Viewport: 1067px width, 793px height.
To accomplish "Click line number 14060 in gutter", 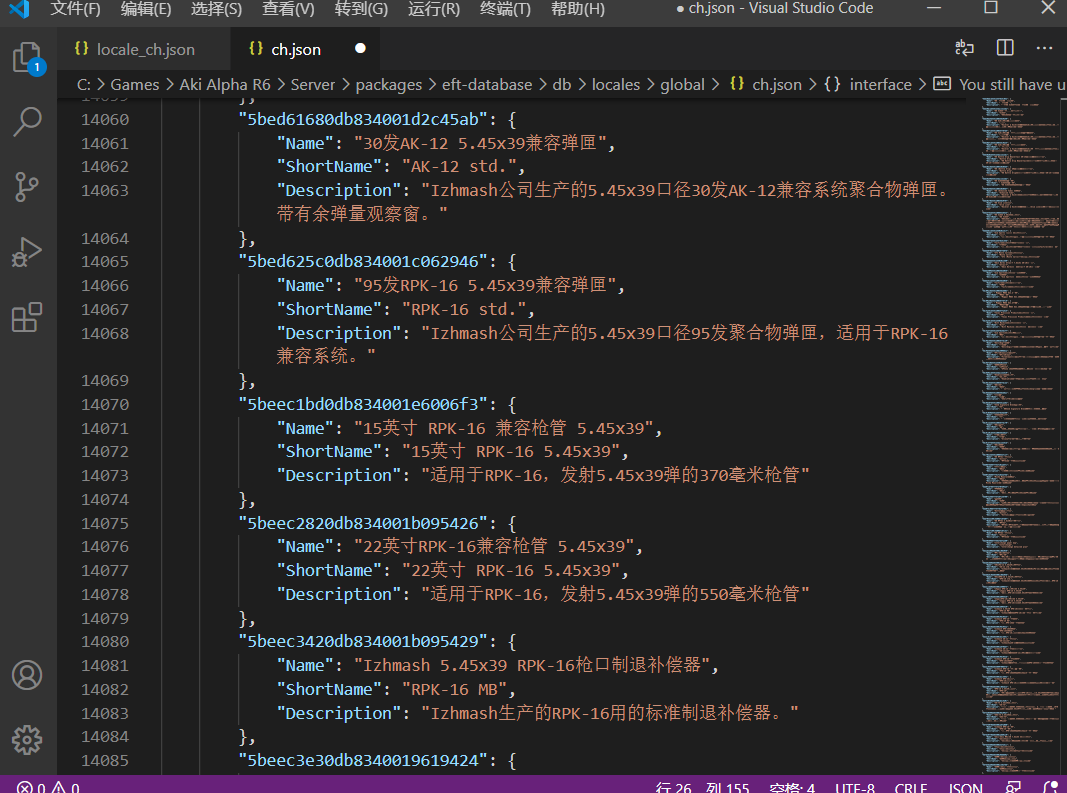I will 105,119.
